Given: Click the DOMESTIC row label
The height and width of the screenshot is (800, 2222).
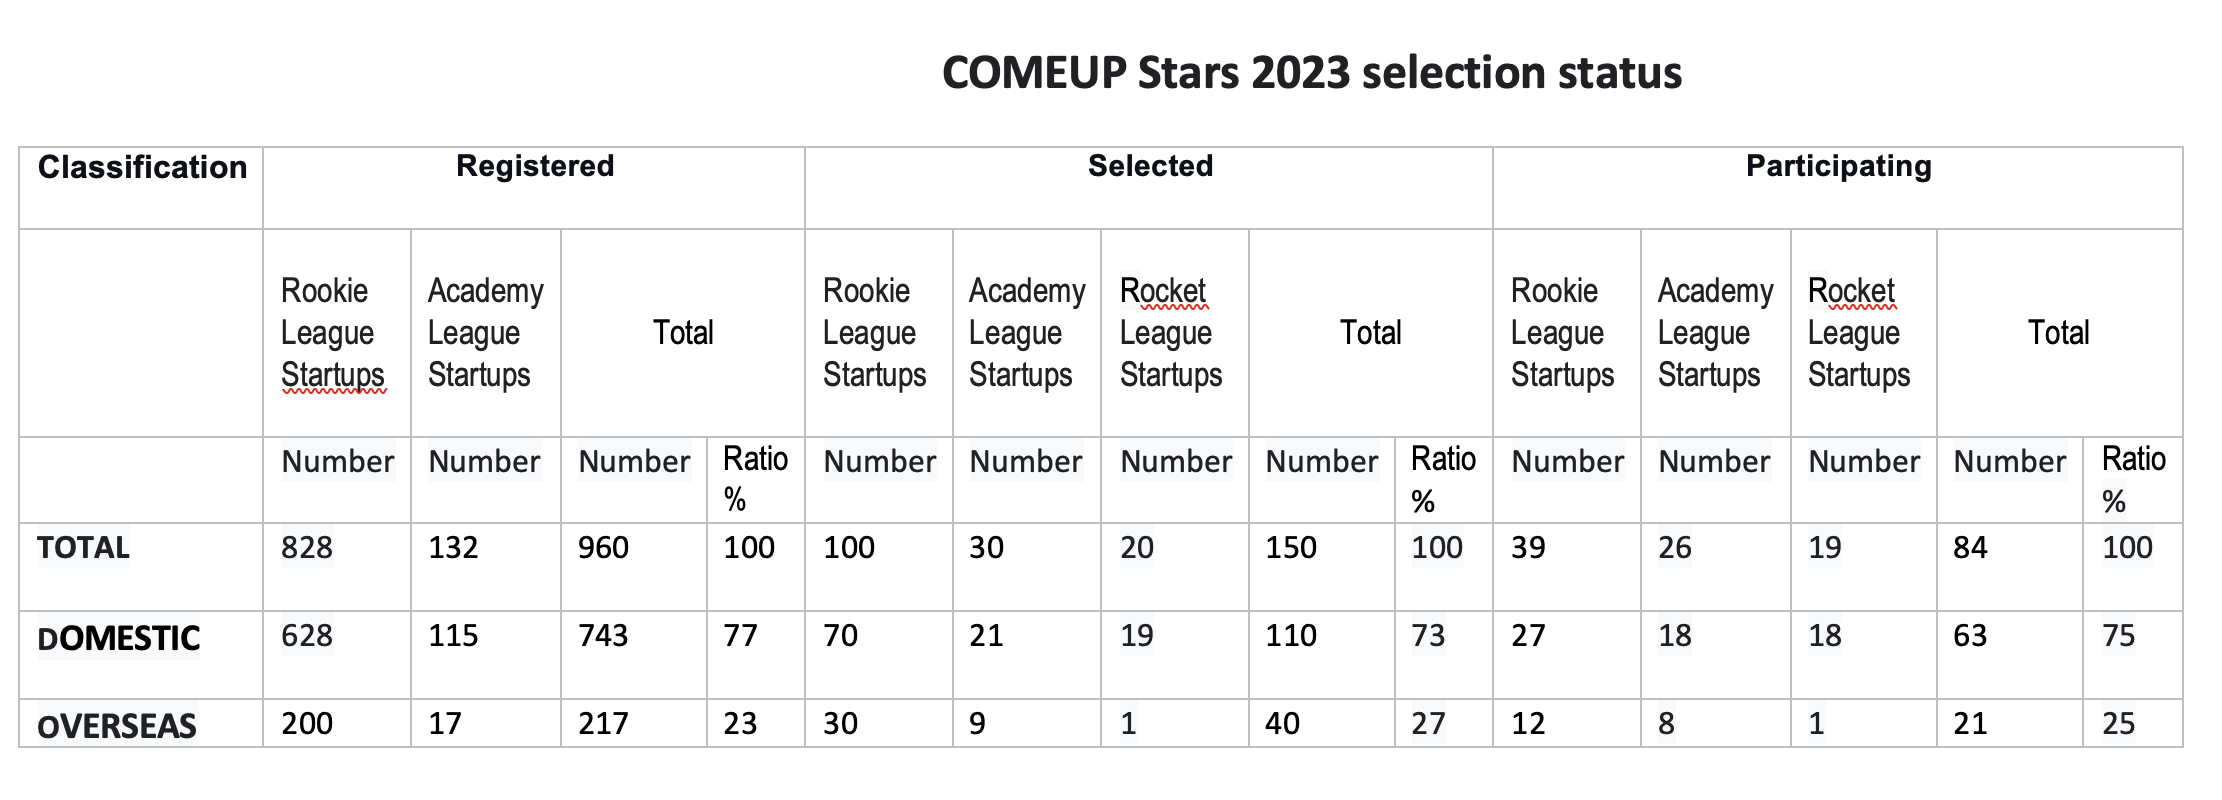Looking at the screenshot, I should coord(119,638).
